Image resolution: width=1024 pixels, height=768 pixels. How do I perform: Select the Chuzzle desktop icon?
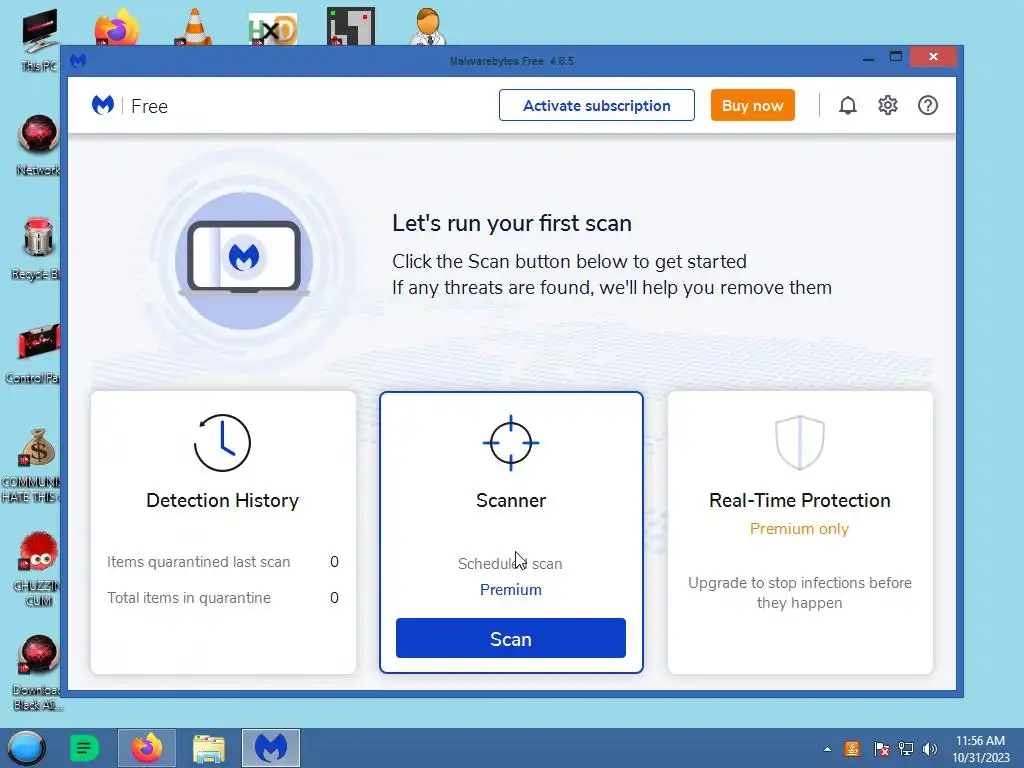(38, 569)
